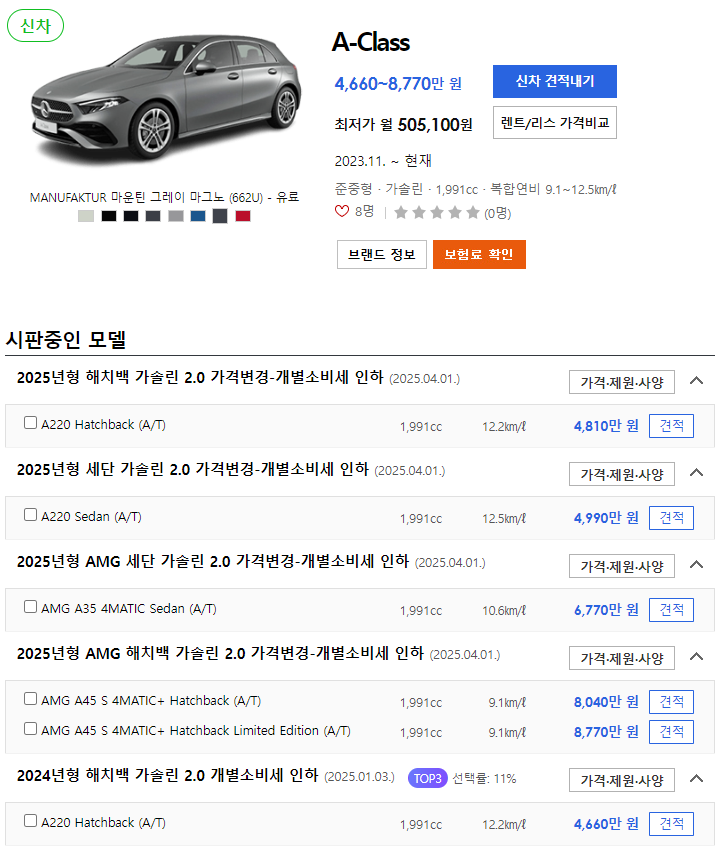Check the 2025 A220 Hatchback 4,810만 원 checkbox
The height and width of the screenshot is (848, 721).
(31, 423)
